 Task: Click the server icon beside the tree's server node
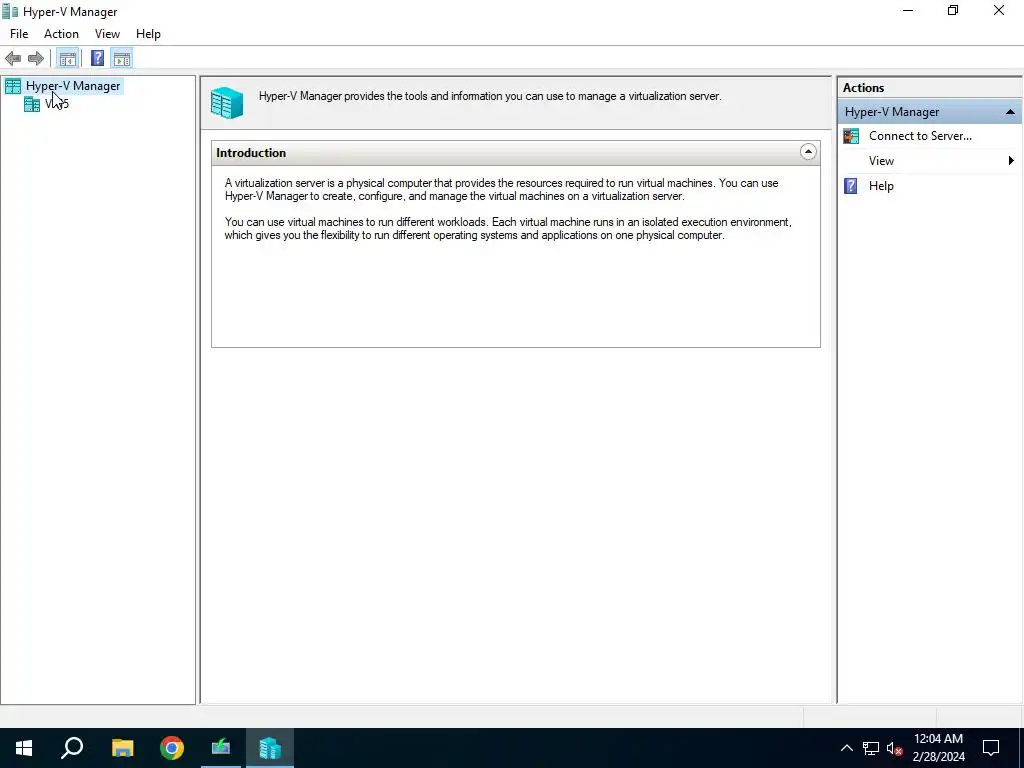click(32, 104)
